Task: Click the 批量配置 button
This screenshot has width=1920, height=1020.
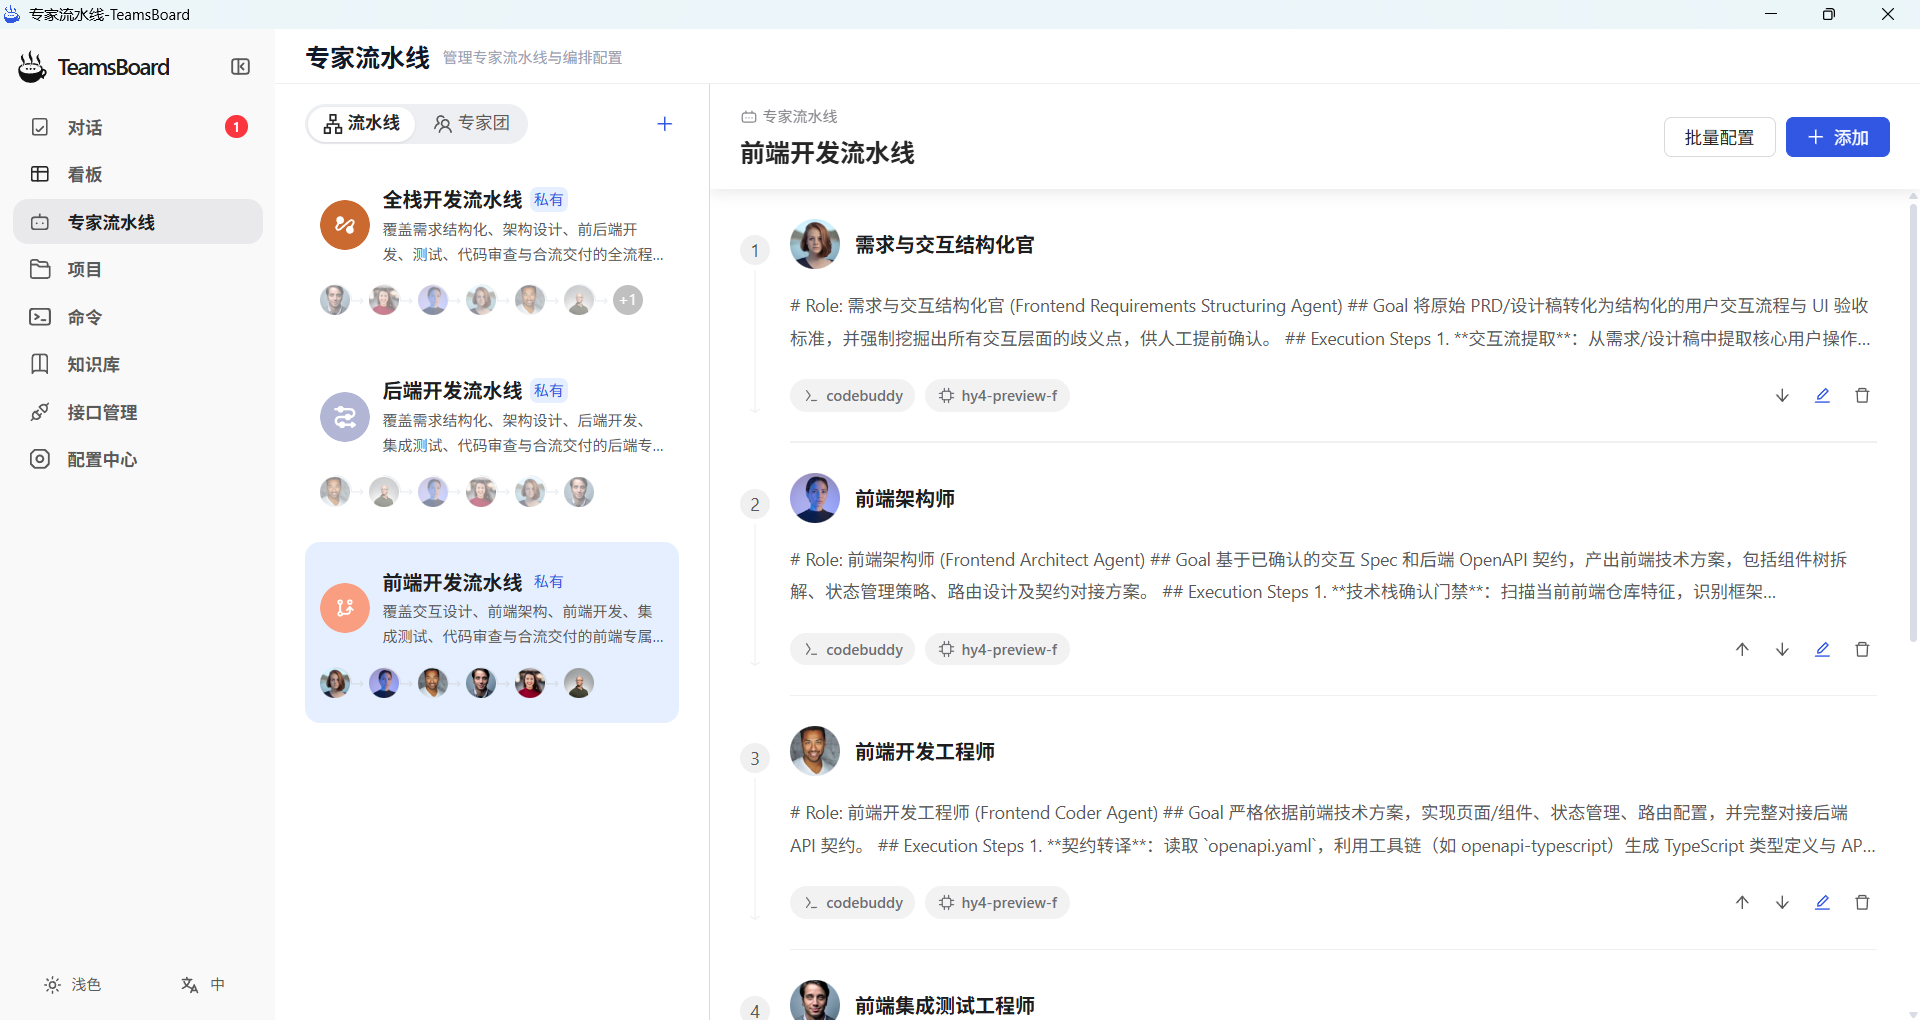Action: coord(1719,137)
